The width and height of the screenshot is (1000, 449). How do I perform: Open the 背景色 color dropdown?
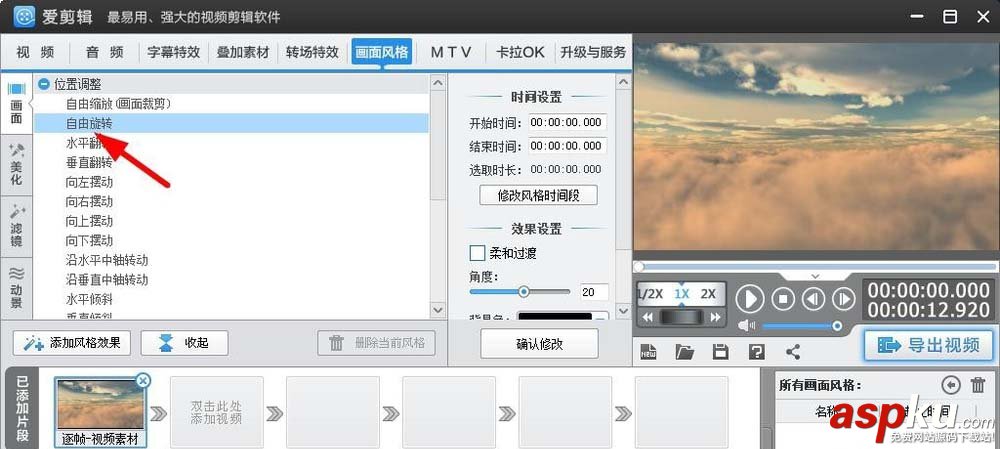coord(601,316)
